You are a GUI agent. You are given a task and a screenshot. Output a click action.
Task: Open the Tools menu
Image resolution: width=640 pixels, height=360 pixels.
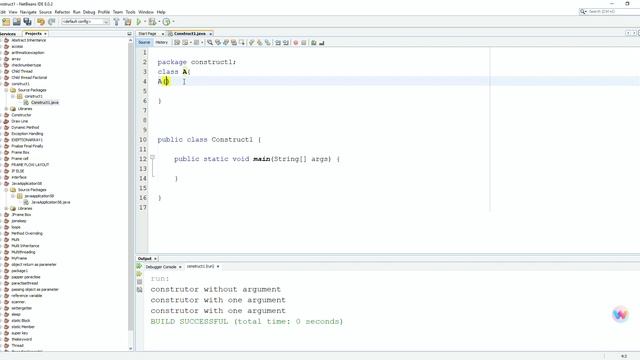[x=131, y=12]
